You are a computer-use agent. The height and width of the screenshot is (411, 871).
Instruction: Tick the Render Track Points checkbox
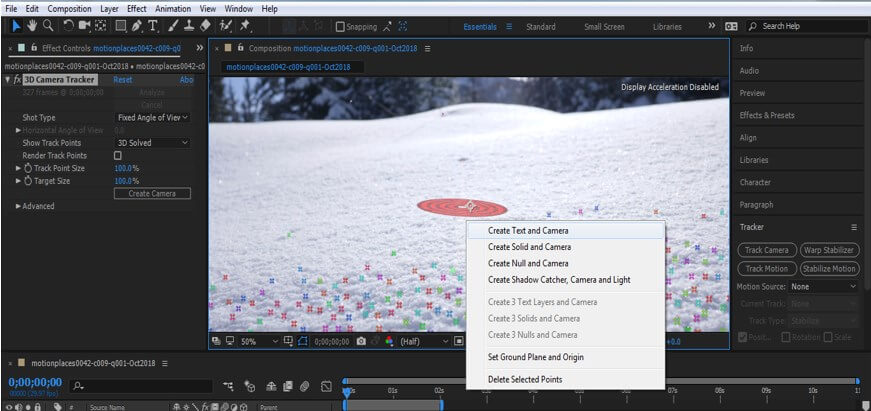point(118,156)
